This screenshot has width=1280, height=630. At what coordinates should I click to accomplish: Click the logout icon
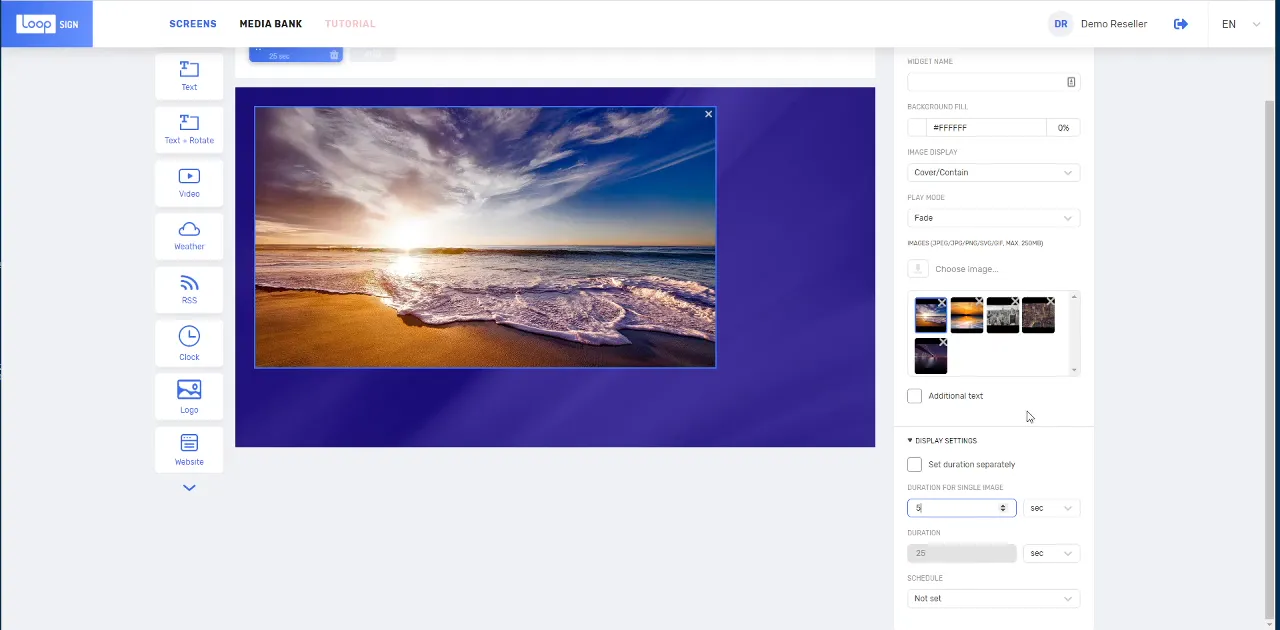[x=1181, y=24]
